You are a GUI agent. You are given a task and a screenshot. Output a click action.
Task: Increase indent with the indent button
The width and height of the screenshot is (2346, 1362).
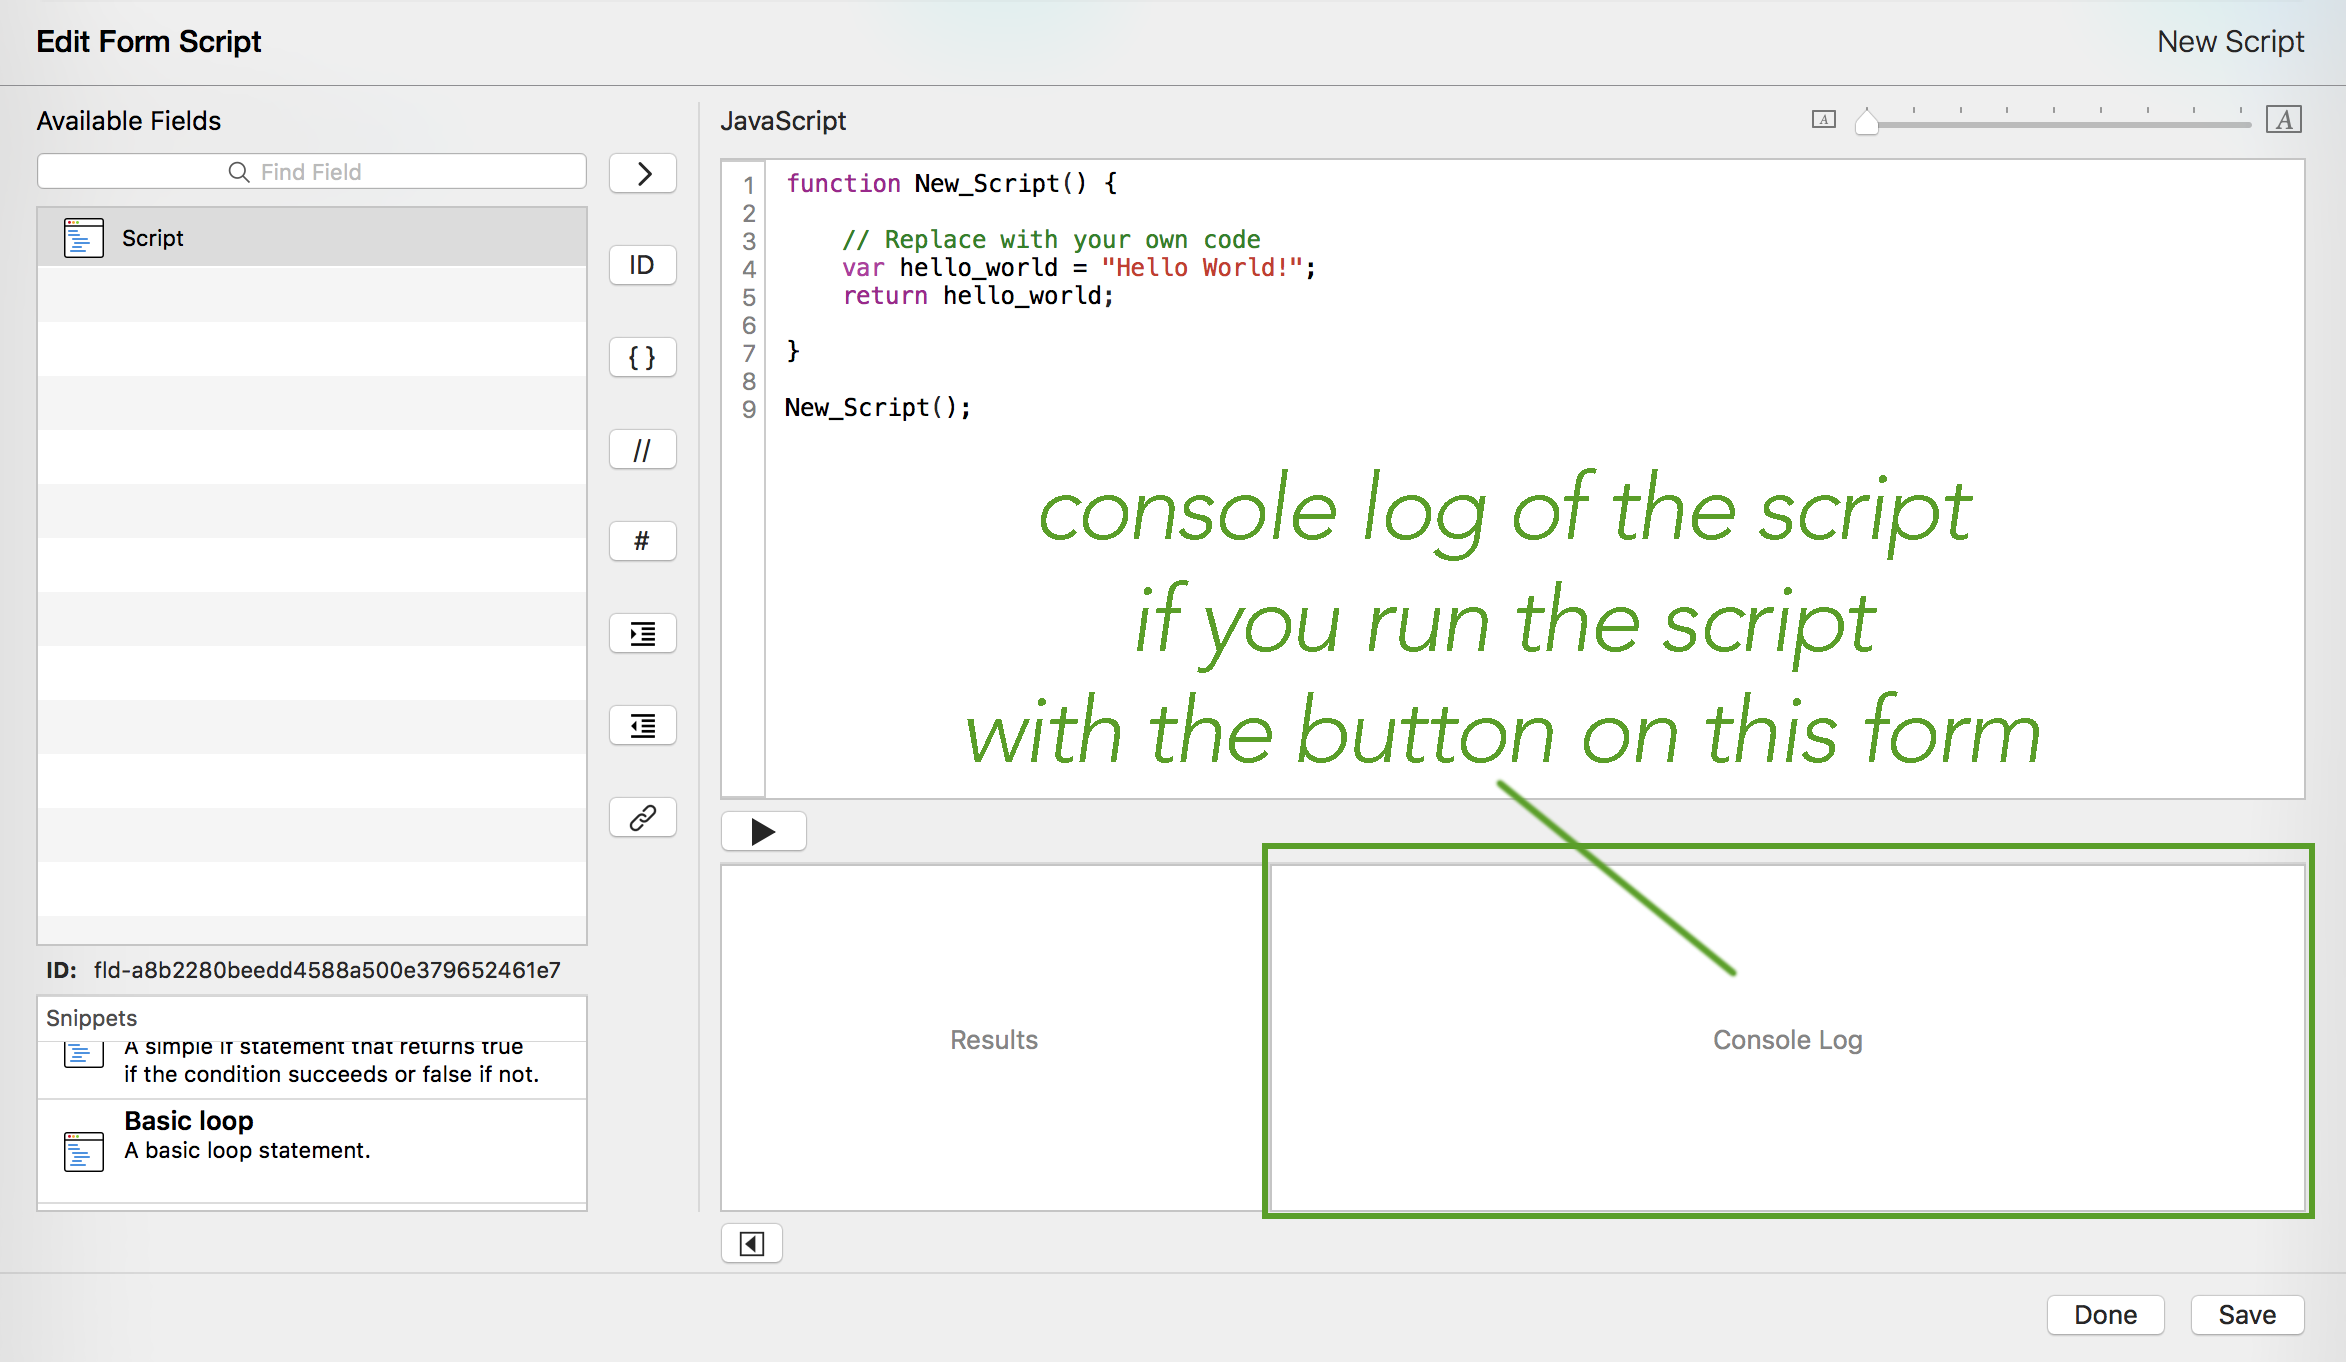[642, 633]
